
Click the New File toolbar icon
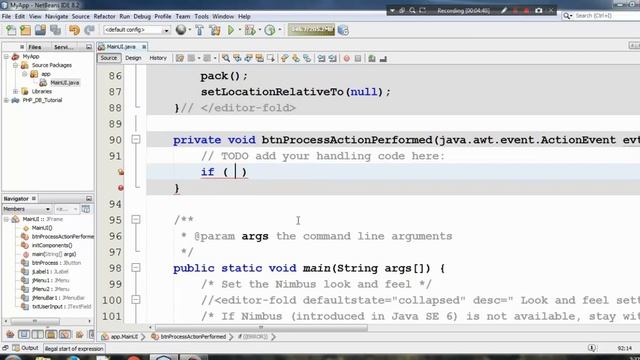coord(11,30)
